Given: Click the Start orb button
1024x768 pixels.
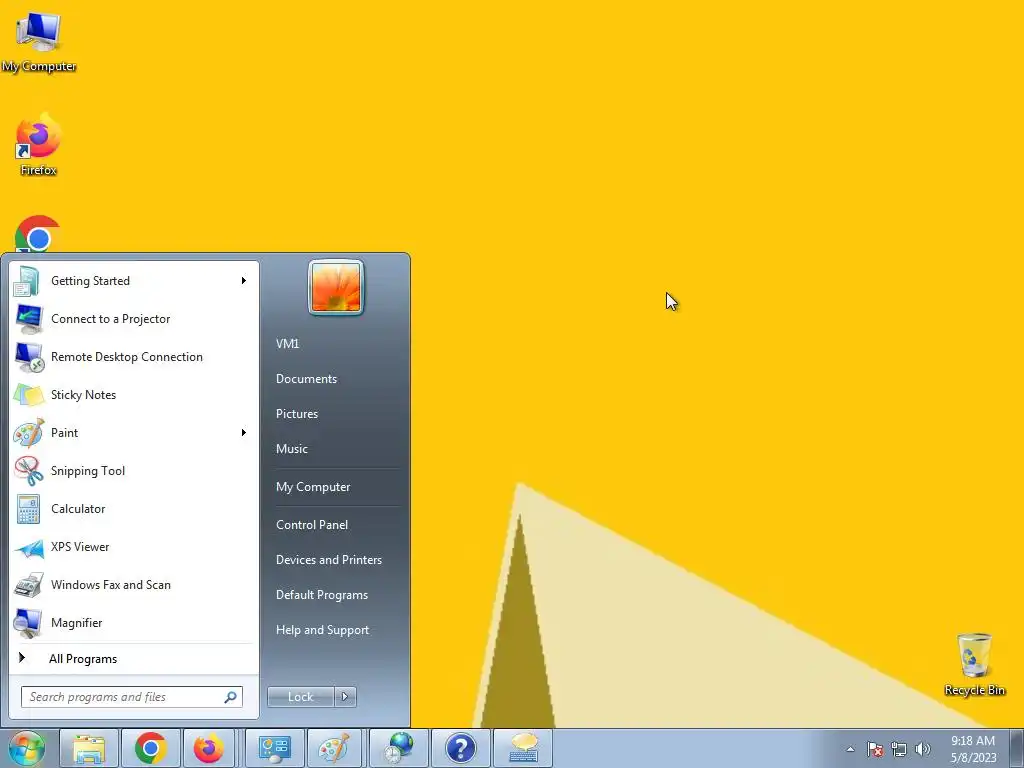Looking at the screenshot, I should click(26, 748).
